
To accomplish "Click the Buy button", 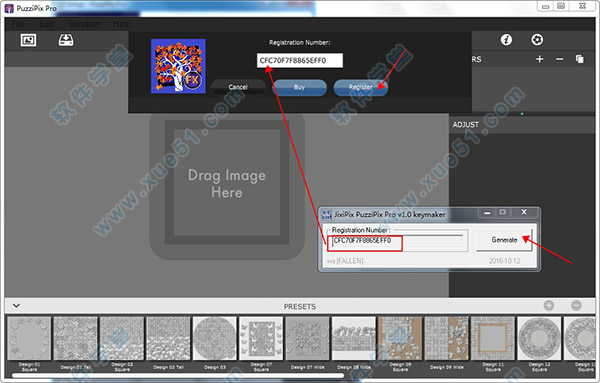I will (299, 87).
